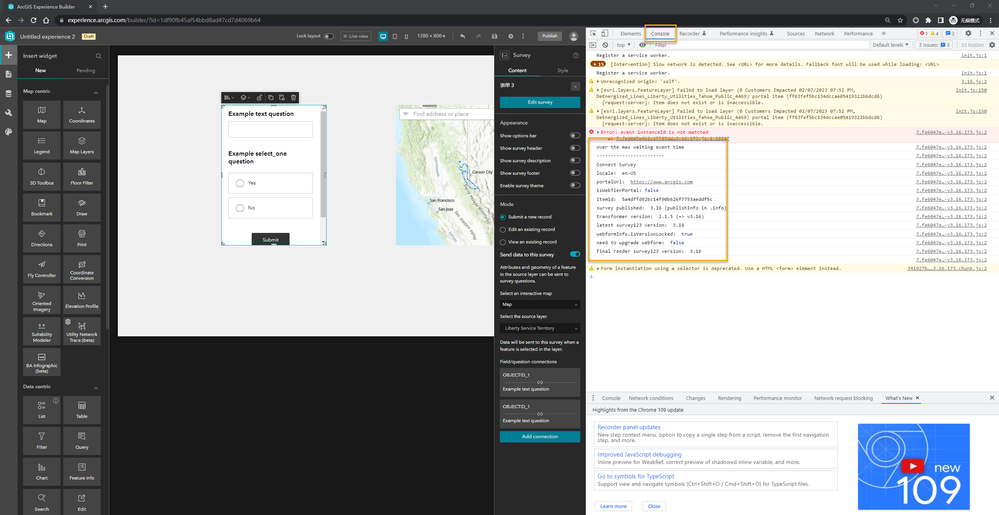Screen dimensions: 999x515
Task: Switch to the Pending tab
Action: coord(85,71)
